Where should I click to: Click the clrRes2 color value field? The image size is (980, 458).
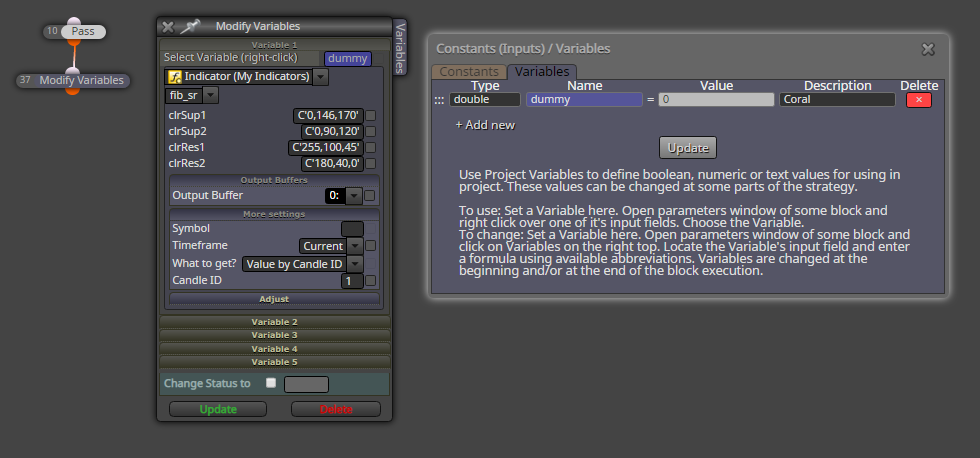[x=332, y=164]
